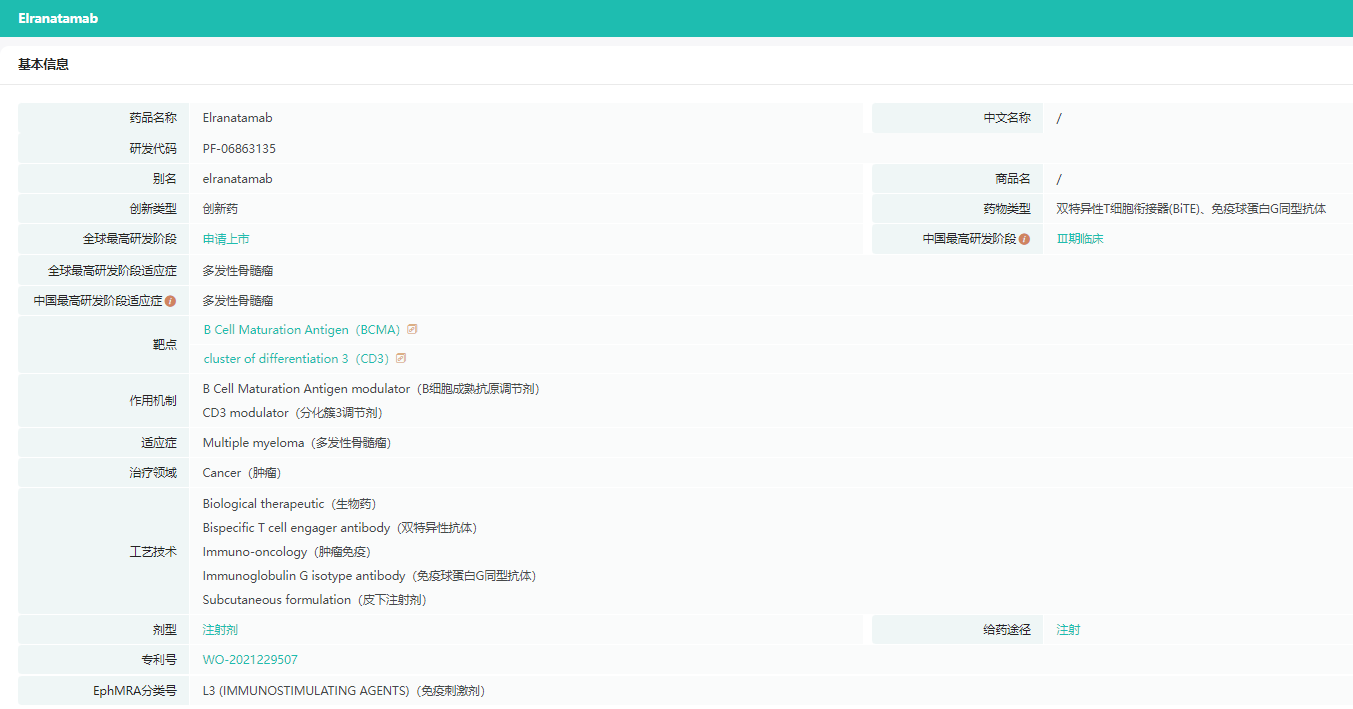1353x709 pixels.
Task: Click the Elranatamab value in 药品名称 row
Action: (x=237, y=118)
